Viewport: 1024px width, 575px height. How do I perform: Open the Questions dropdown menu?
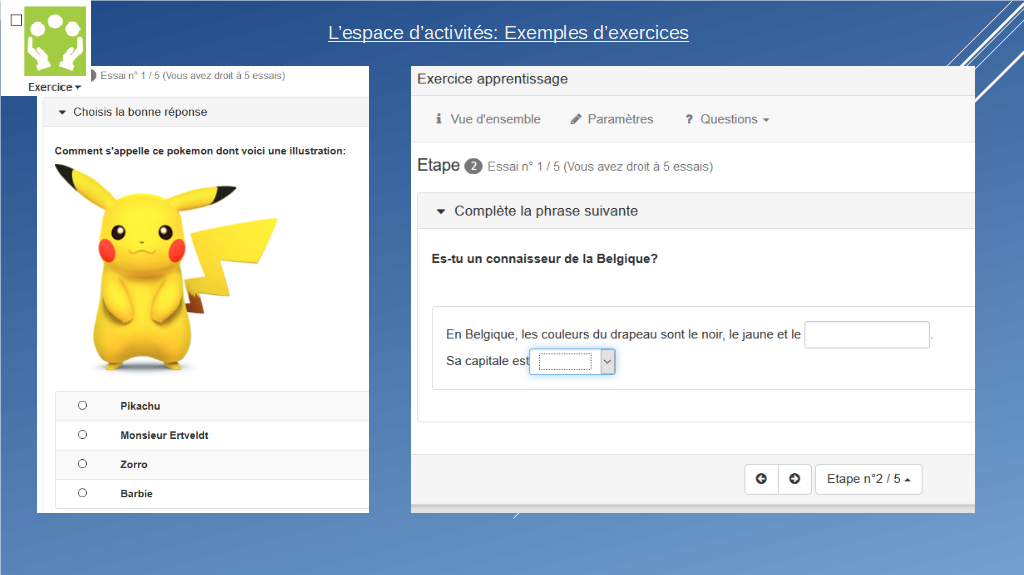point(727,119)
